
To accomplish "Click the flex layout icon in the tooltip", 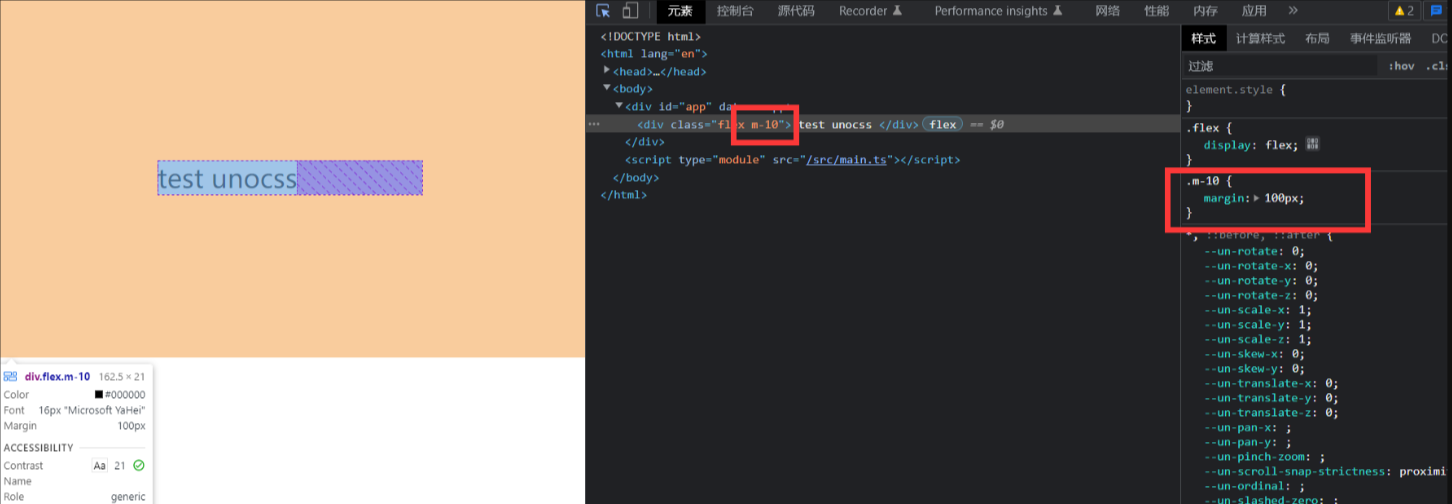I will pyautogui.click(x=10, y=377).
